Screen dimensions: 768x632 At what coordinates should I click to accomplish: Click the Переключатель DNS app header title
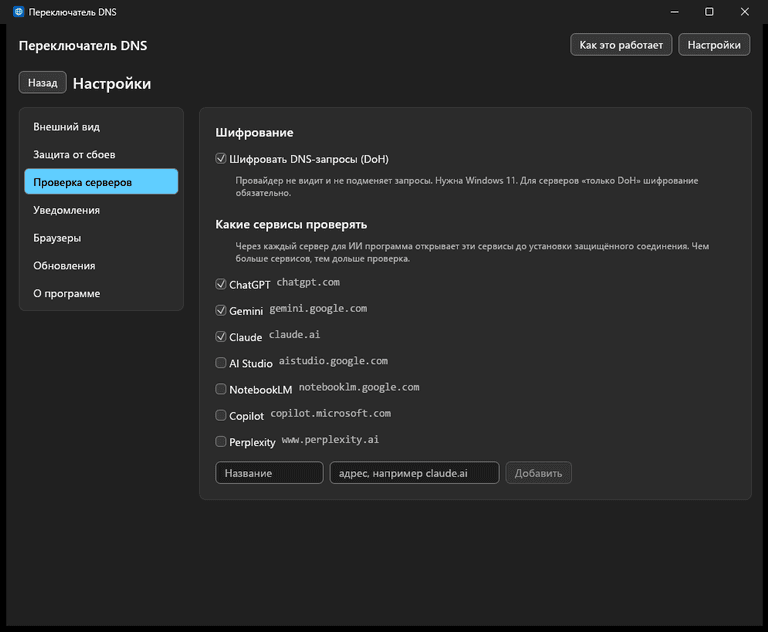(83, 46)
